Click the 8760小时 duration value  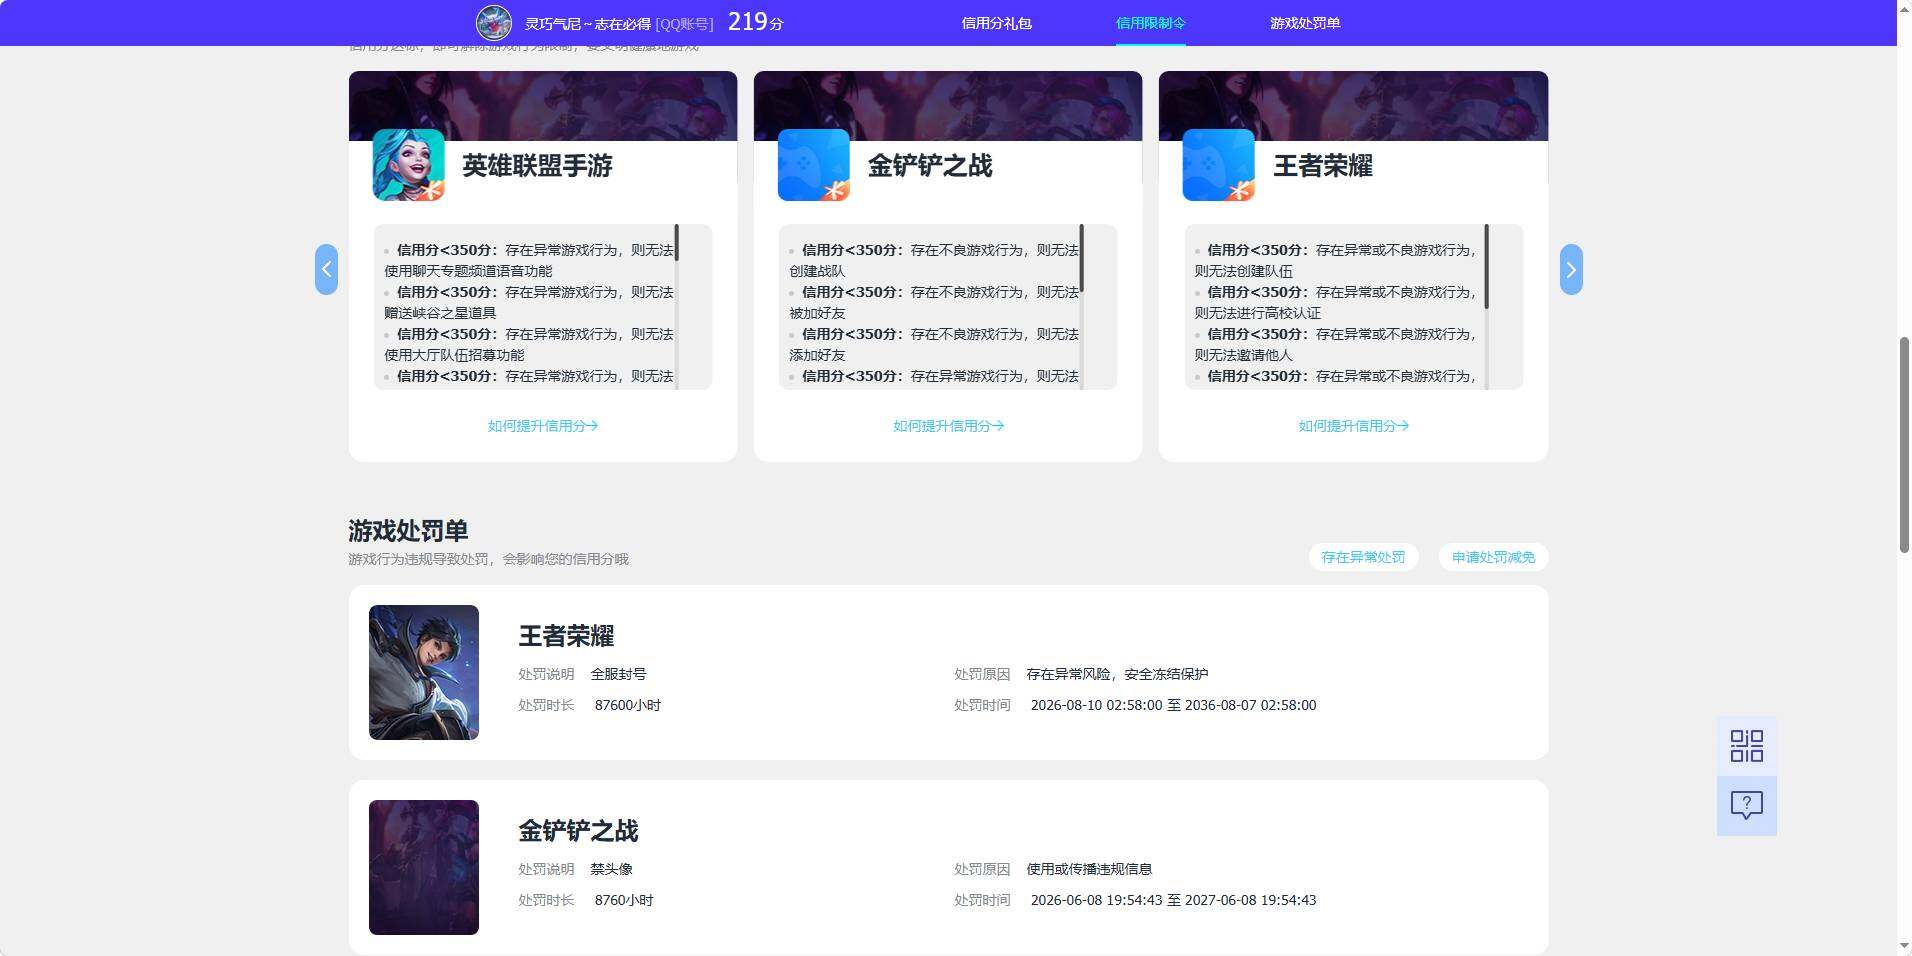click(x=624, y=900)
